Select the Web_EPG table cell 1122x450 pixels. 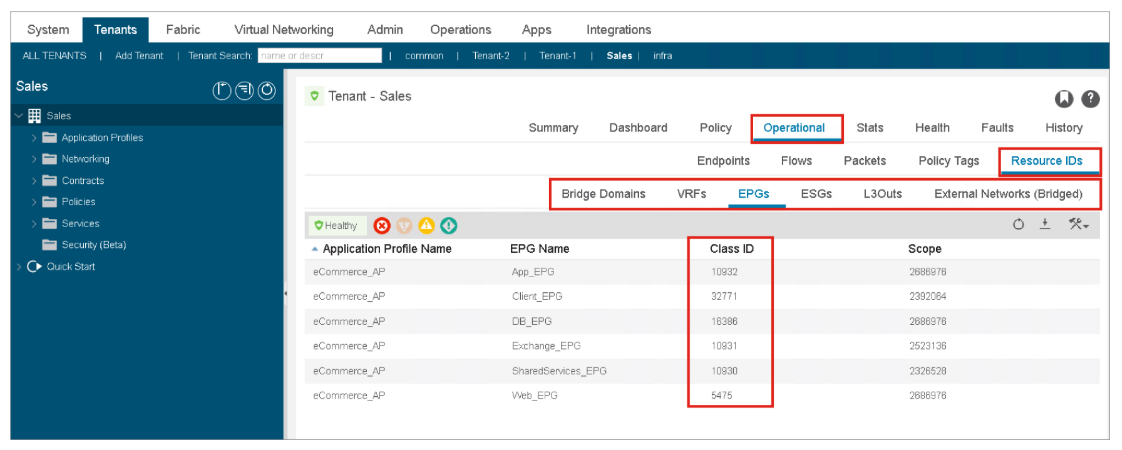[x=535, y=395]
